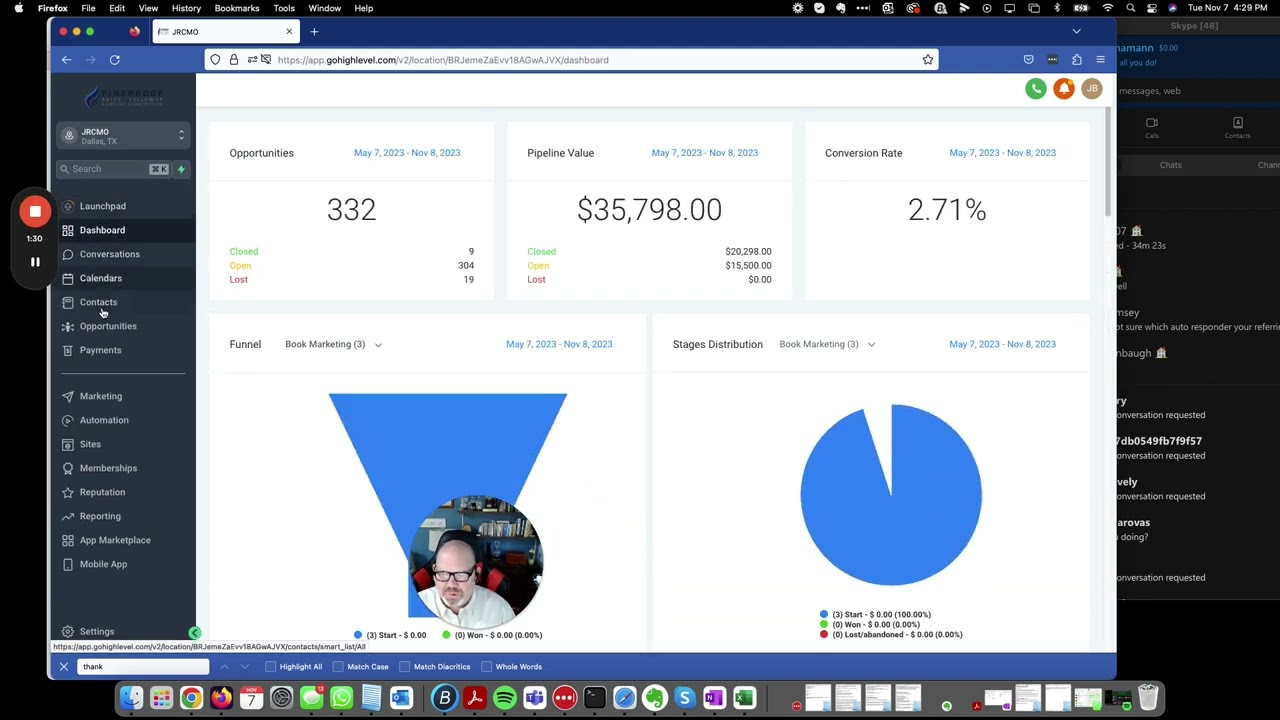Change Opportunities card date range
1280x720 pixels.
pos(406,153)
